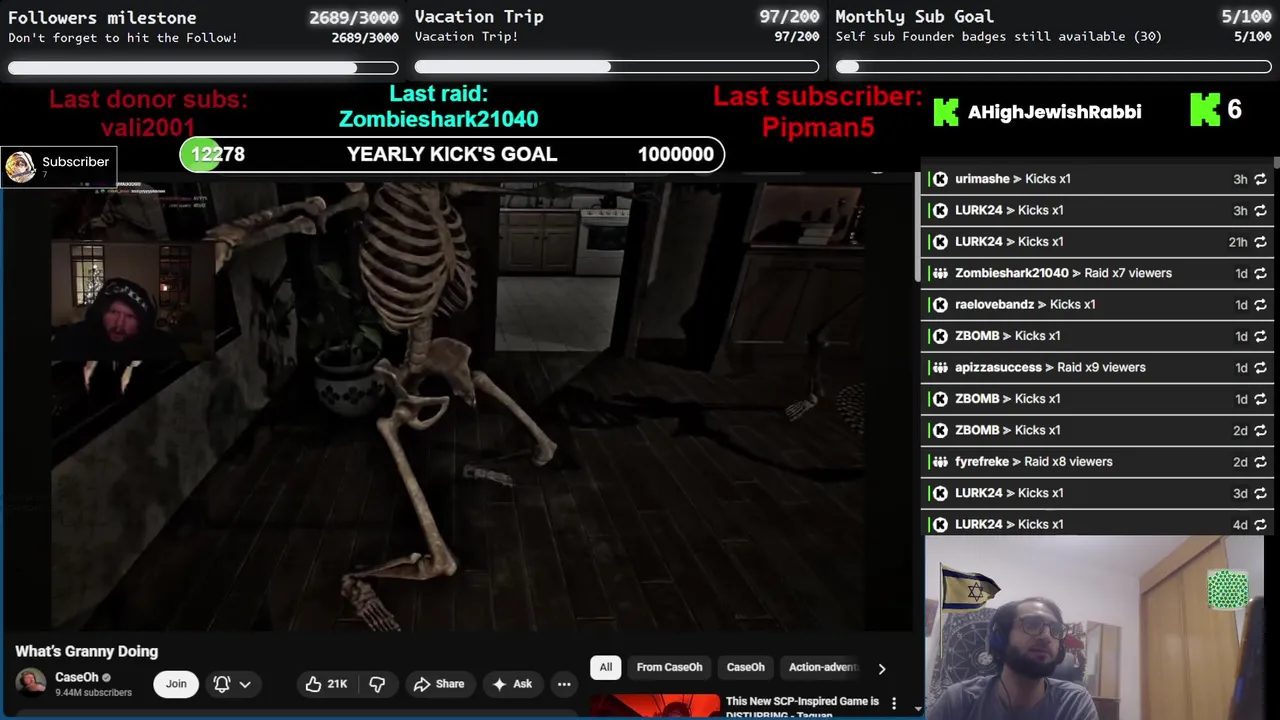This screenshot has width=1280, height=720.
Task: Click green Kick logo beside AHighJewishRabbi
Action: (x=946, y=112)
